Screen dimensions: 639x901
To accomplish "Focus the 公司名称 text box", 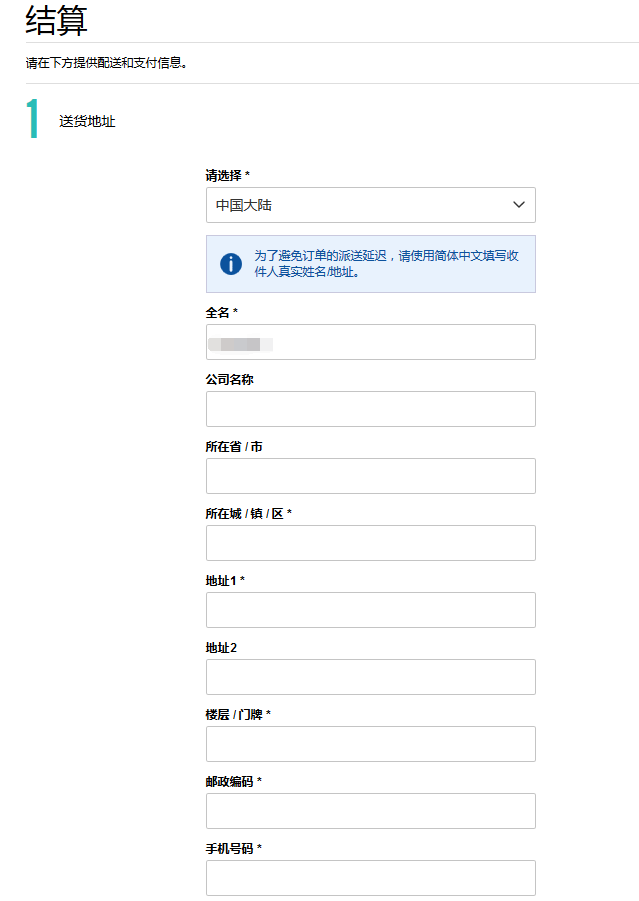I will tap(370, 409).
